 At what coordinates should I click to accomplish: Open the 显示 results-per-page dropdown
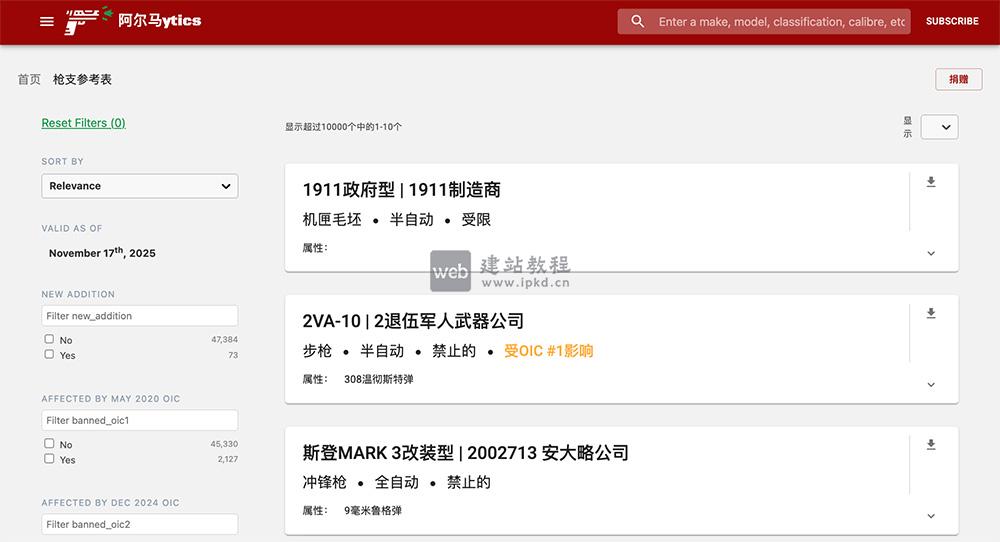click(939, 127)
